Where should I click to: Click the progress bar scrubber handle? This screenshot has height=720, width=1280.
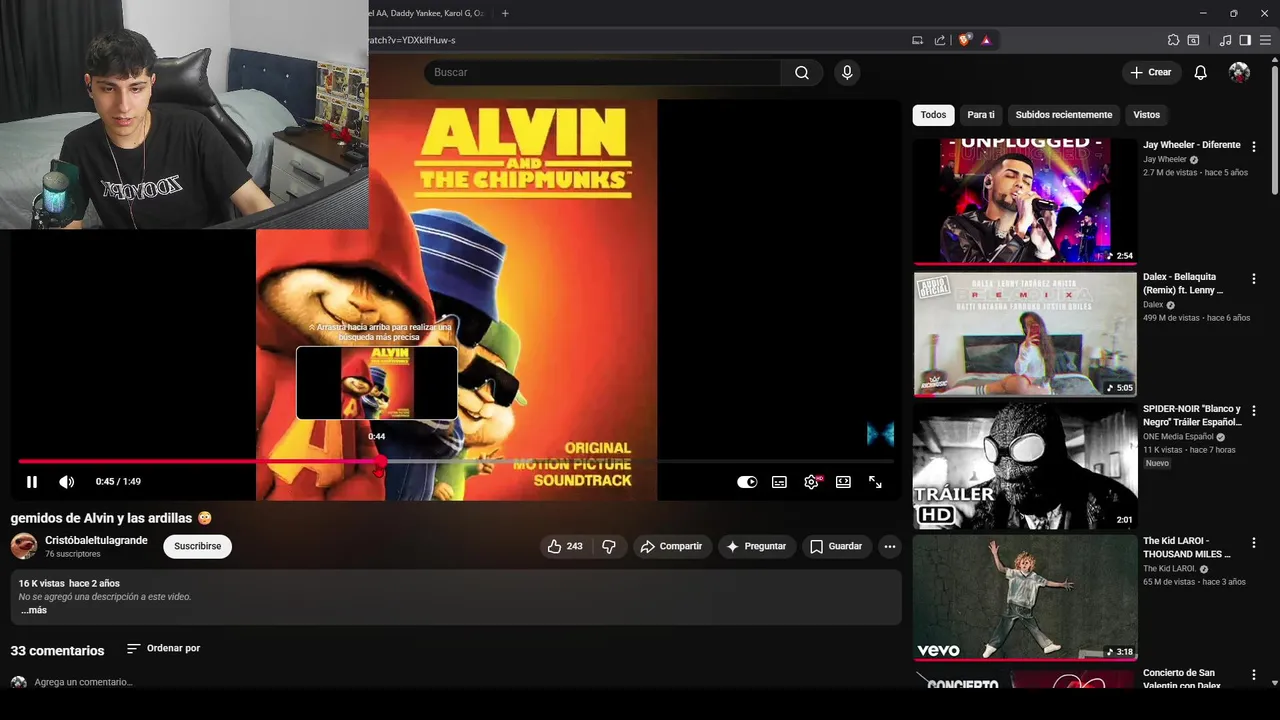[380, 461]
